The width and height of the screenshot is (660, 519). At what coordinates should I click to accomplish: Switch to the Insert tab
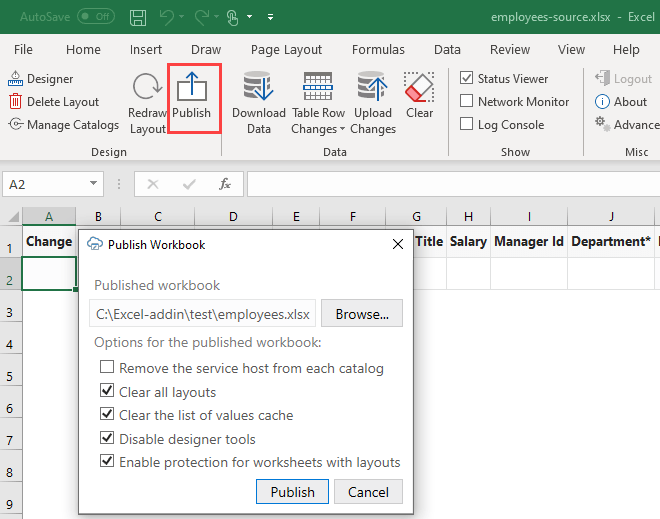click(146, 50)
